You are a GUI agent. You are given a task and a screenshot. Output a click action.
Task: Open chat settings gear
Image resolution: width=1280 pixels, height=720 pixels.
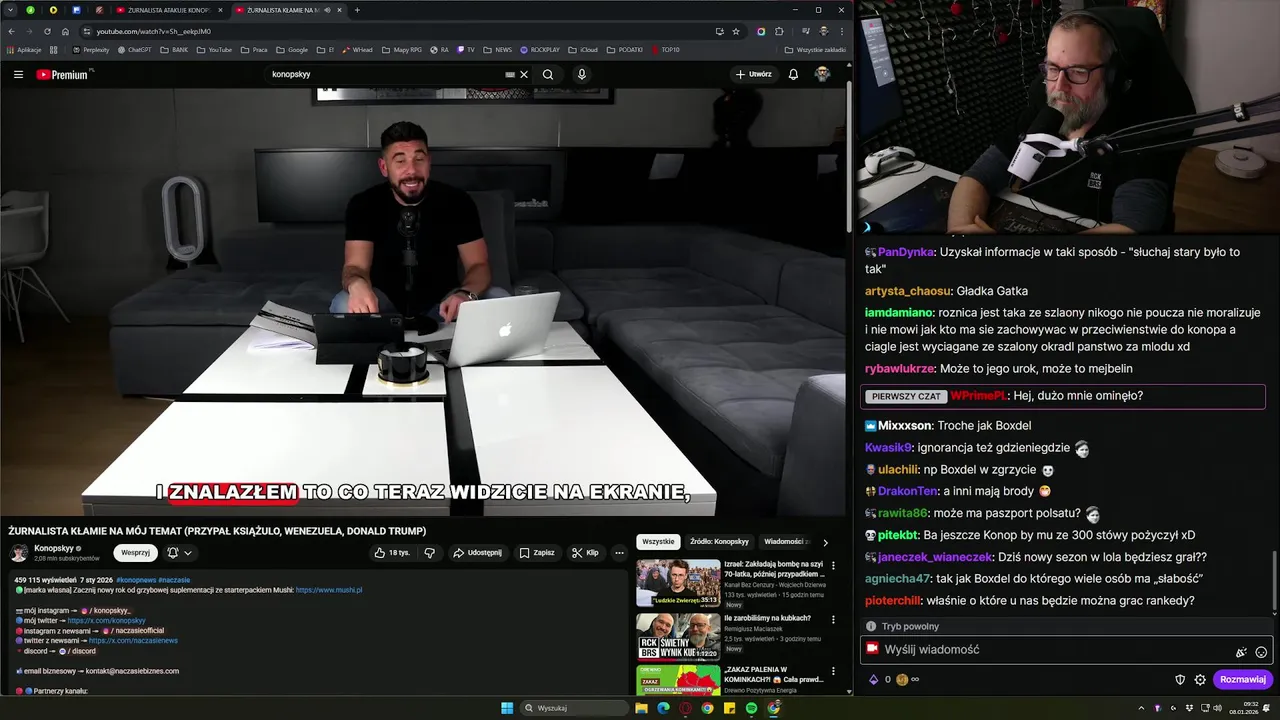coord(1200,680)
